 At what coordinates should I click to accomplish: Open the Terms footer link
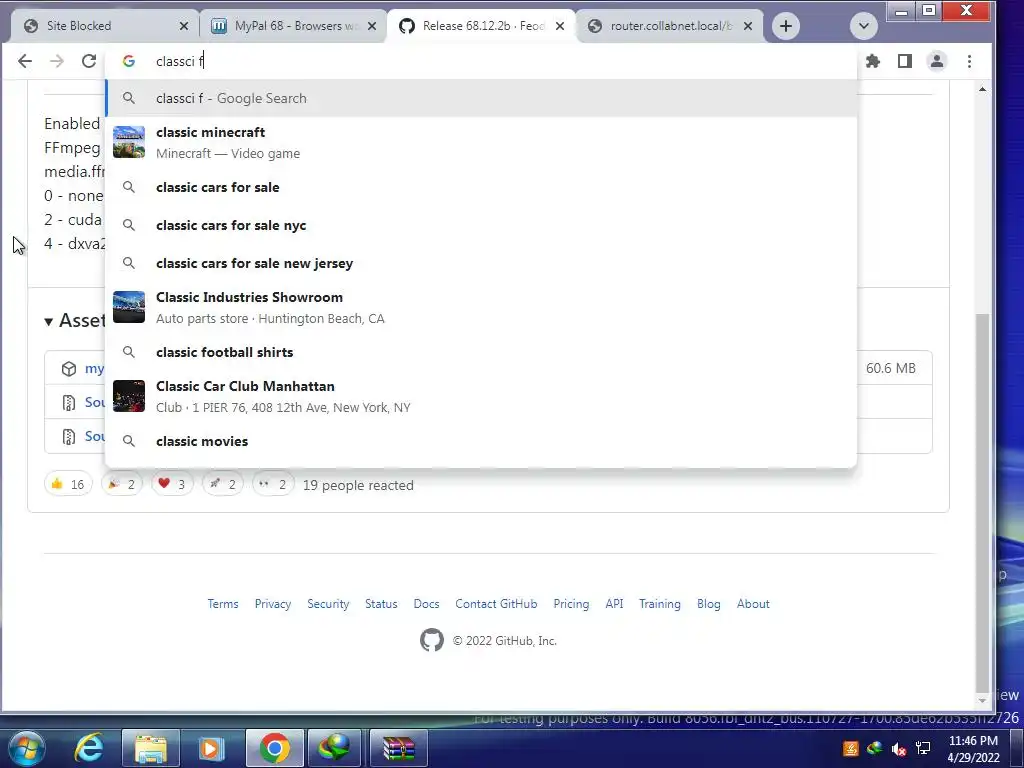pos(223,604)
